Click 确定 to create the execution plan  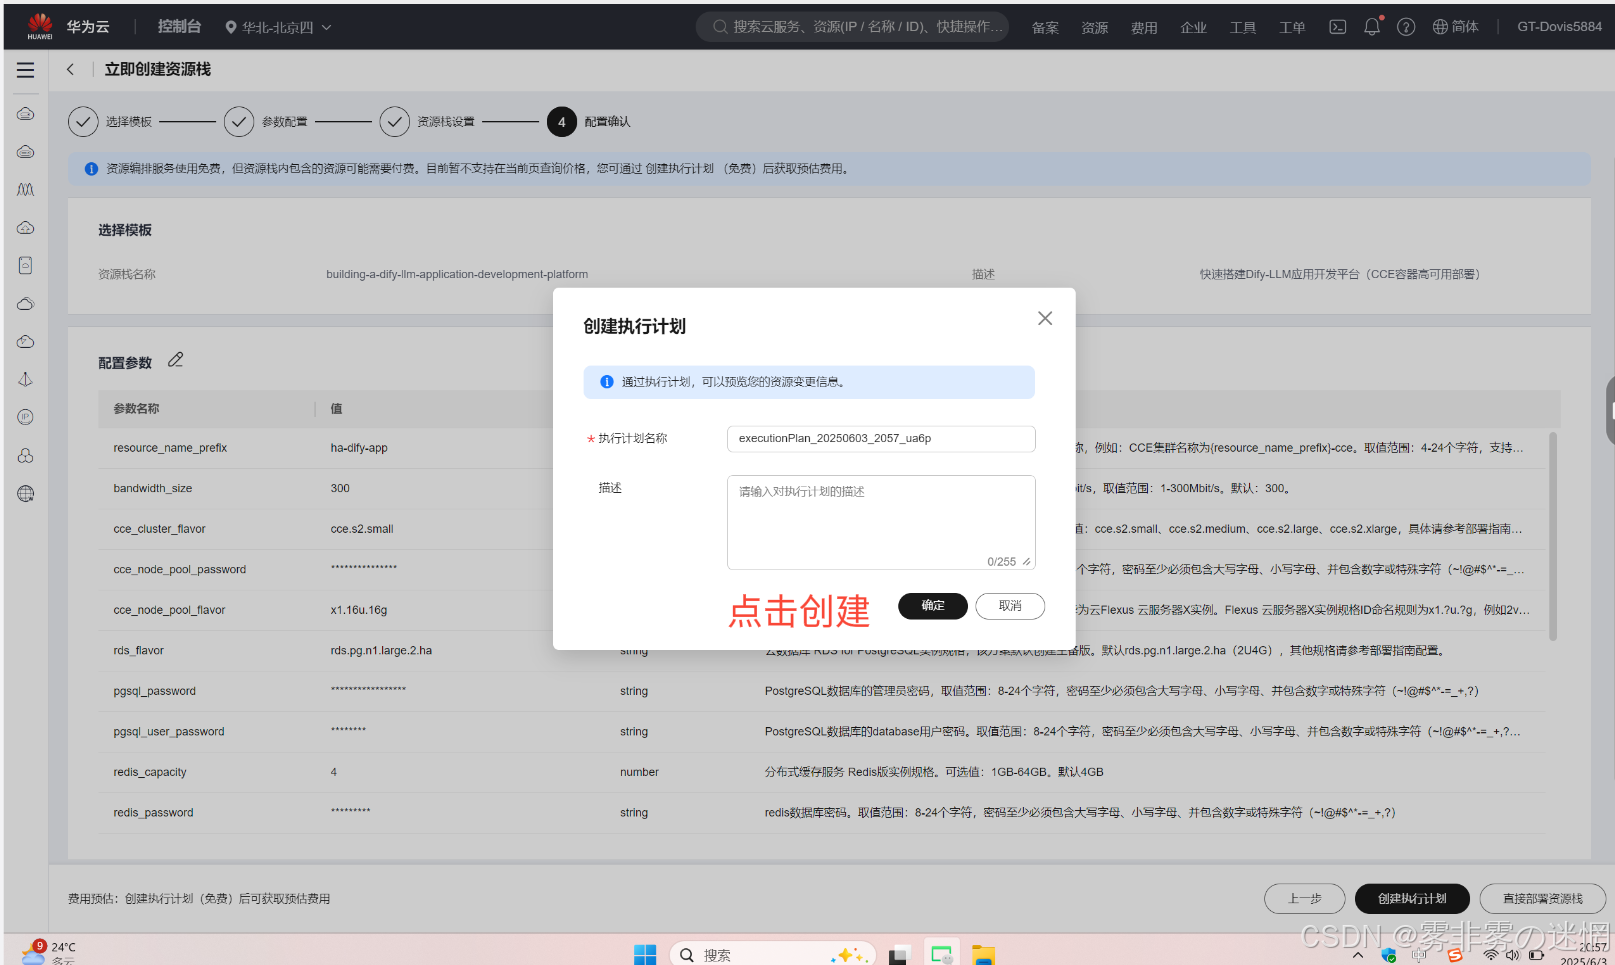pyautogui.click(x=933, y=606)
